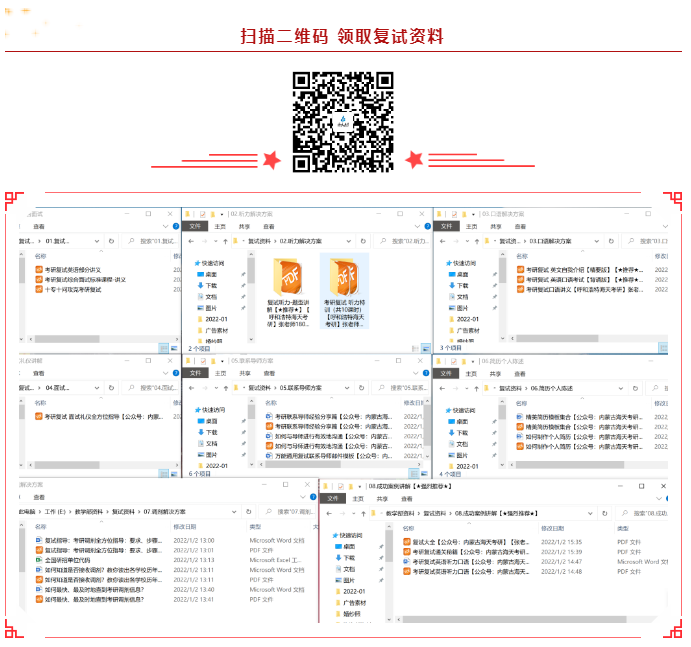Go back in the 03.口语解决方案 window
691x647 pixels.
coord(442,241)
